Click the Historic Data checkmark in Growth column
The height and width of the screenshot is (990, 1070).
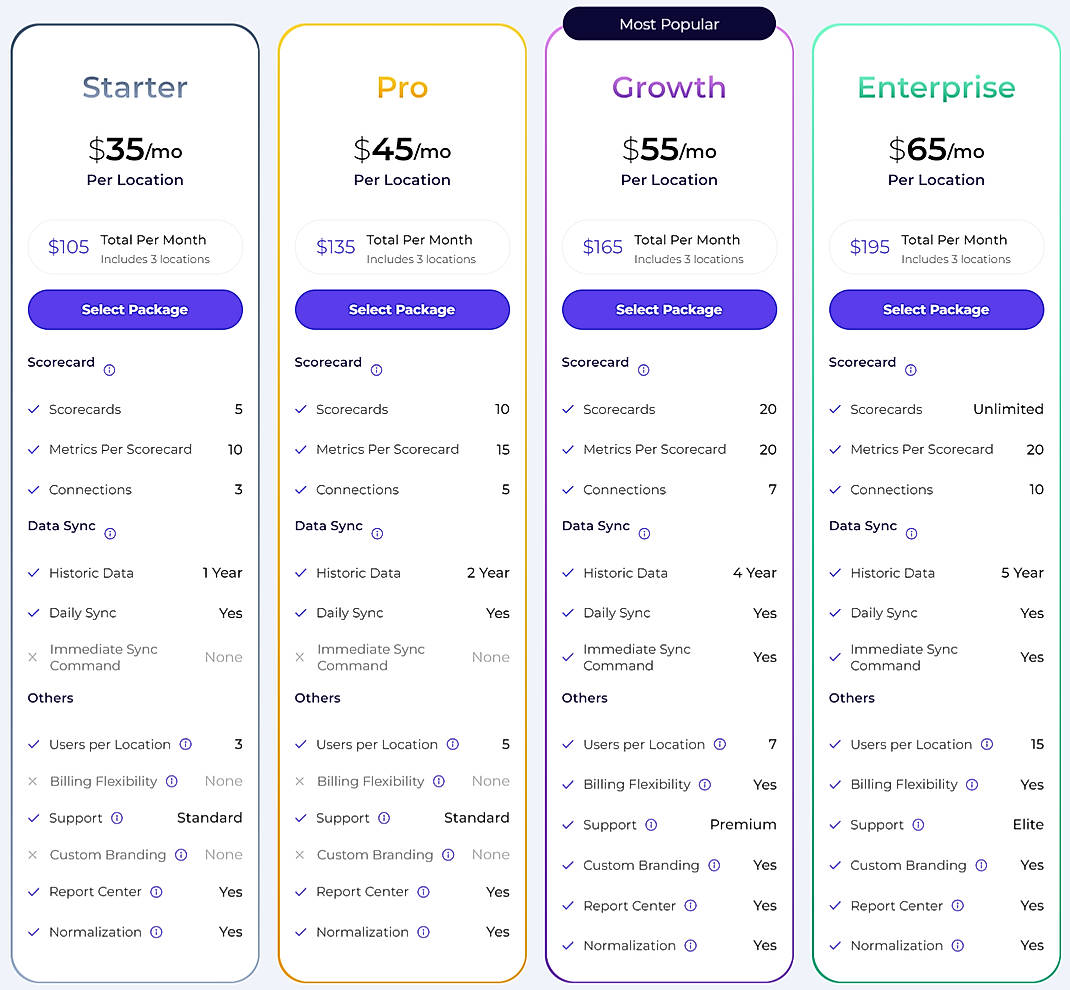pos(567,572)
